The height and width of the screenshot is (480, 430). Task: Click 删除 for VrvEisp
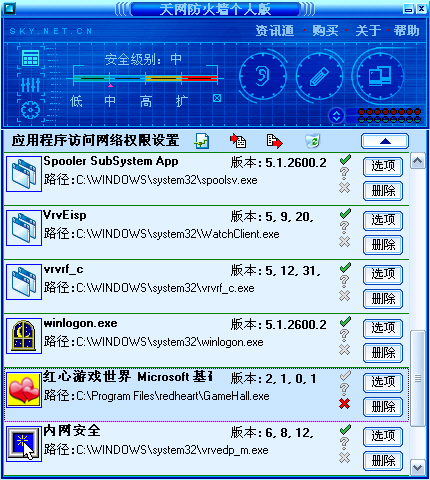click(383, 245)
